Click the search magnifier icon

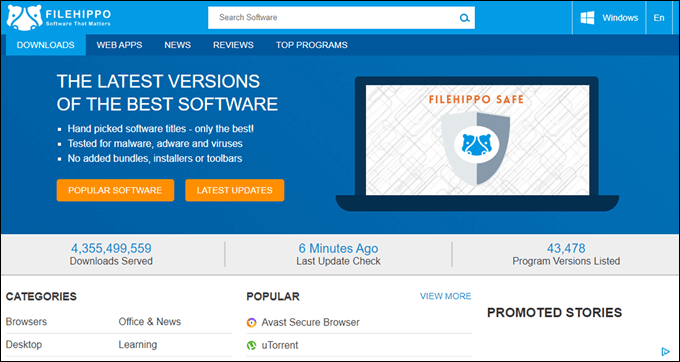[x=464, y=18]
